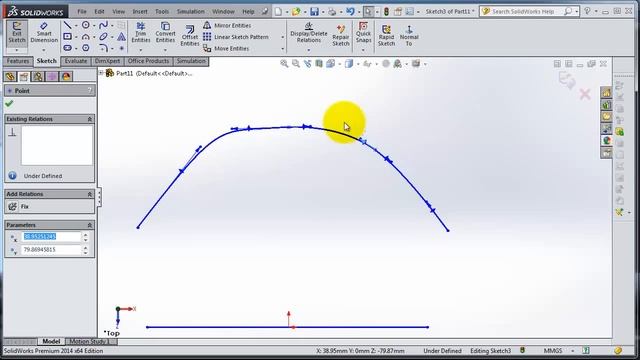Open the DisplayManager tab icon
Image resolution: width=640 pixels, height=360 pixels.
click(x=66, y=76)
